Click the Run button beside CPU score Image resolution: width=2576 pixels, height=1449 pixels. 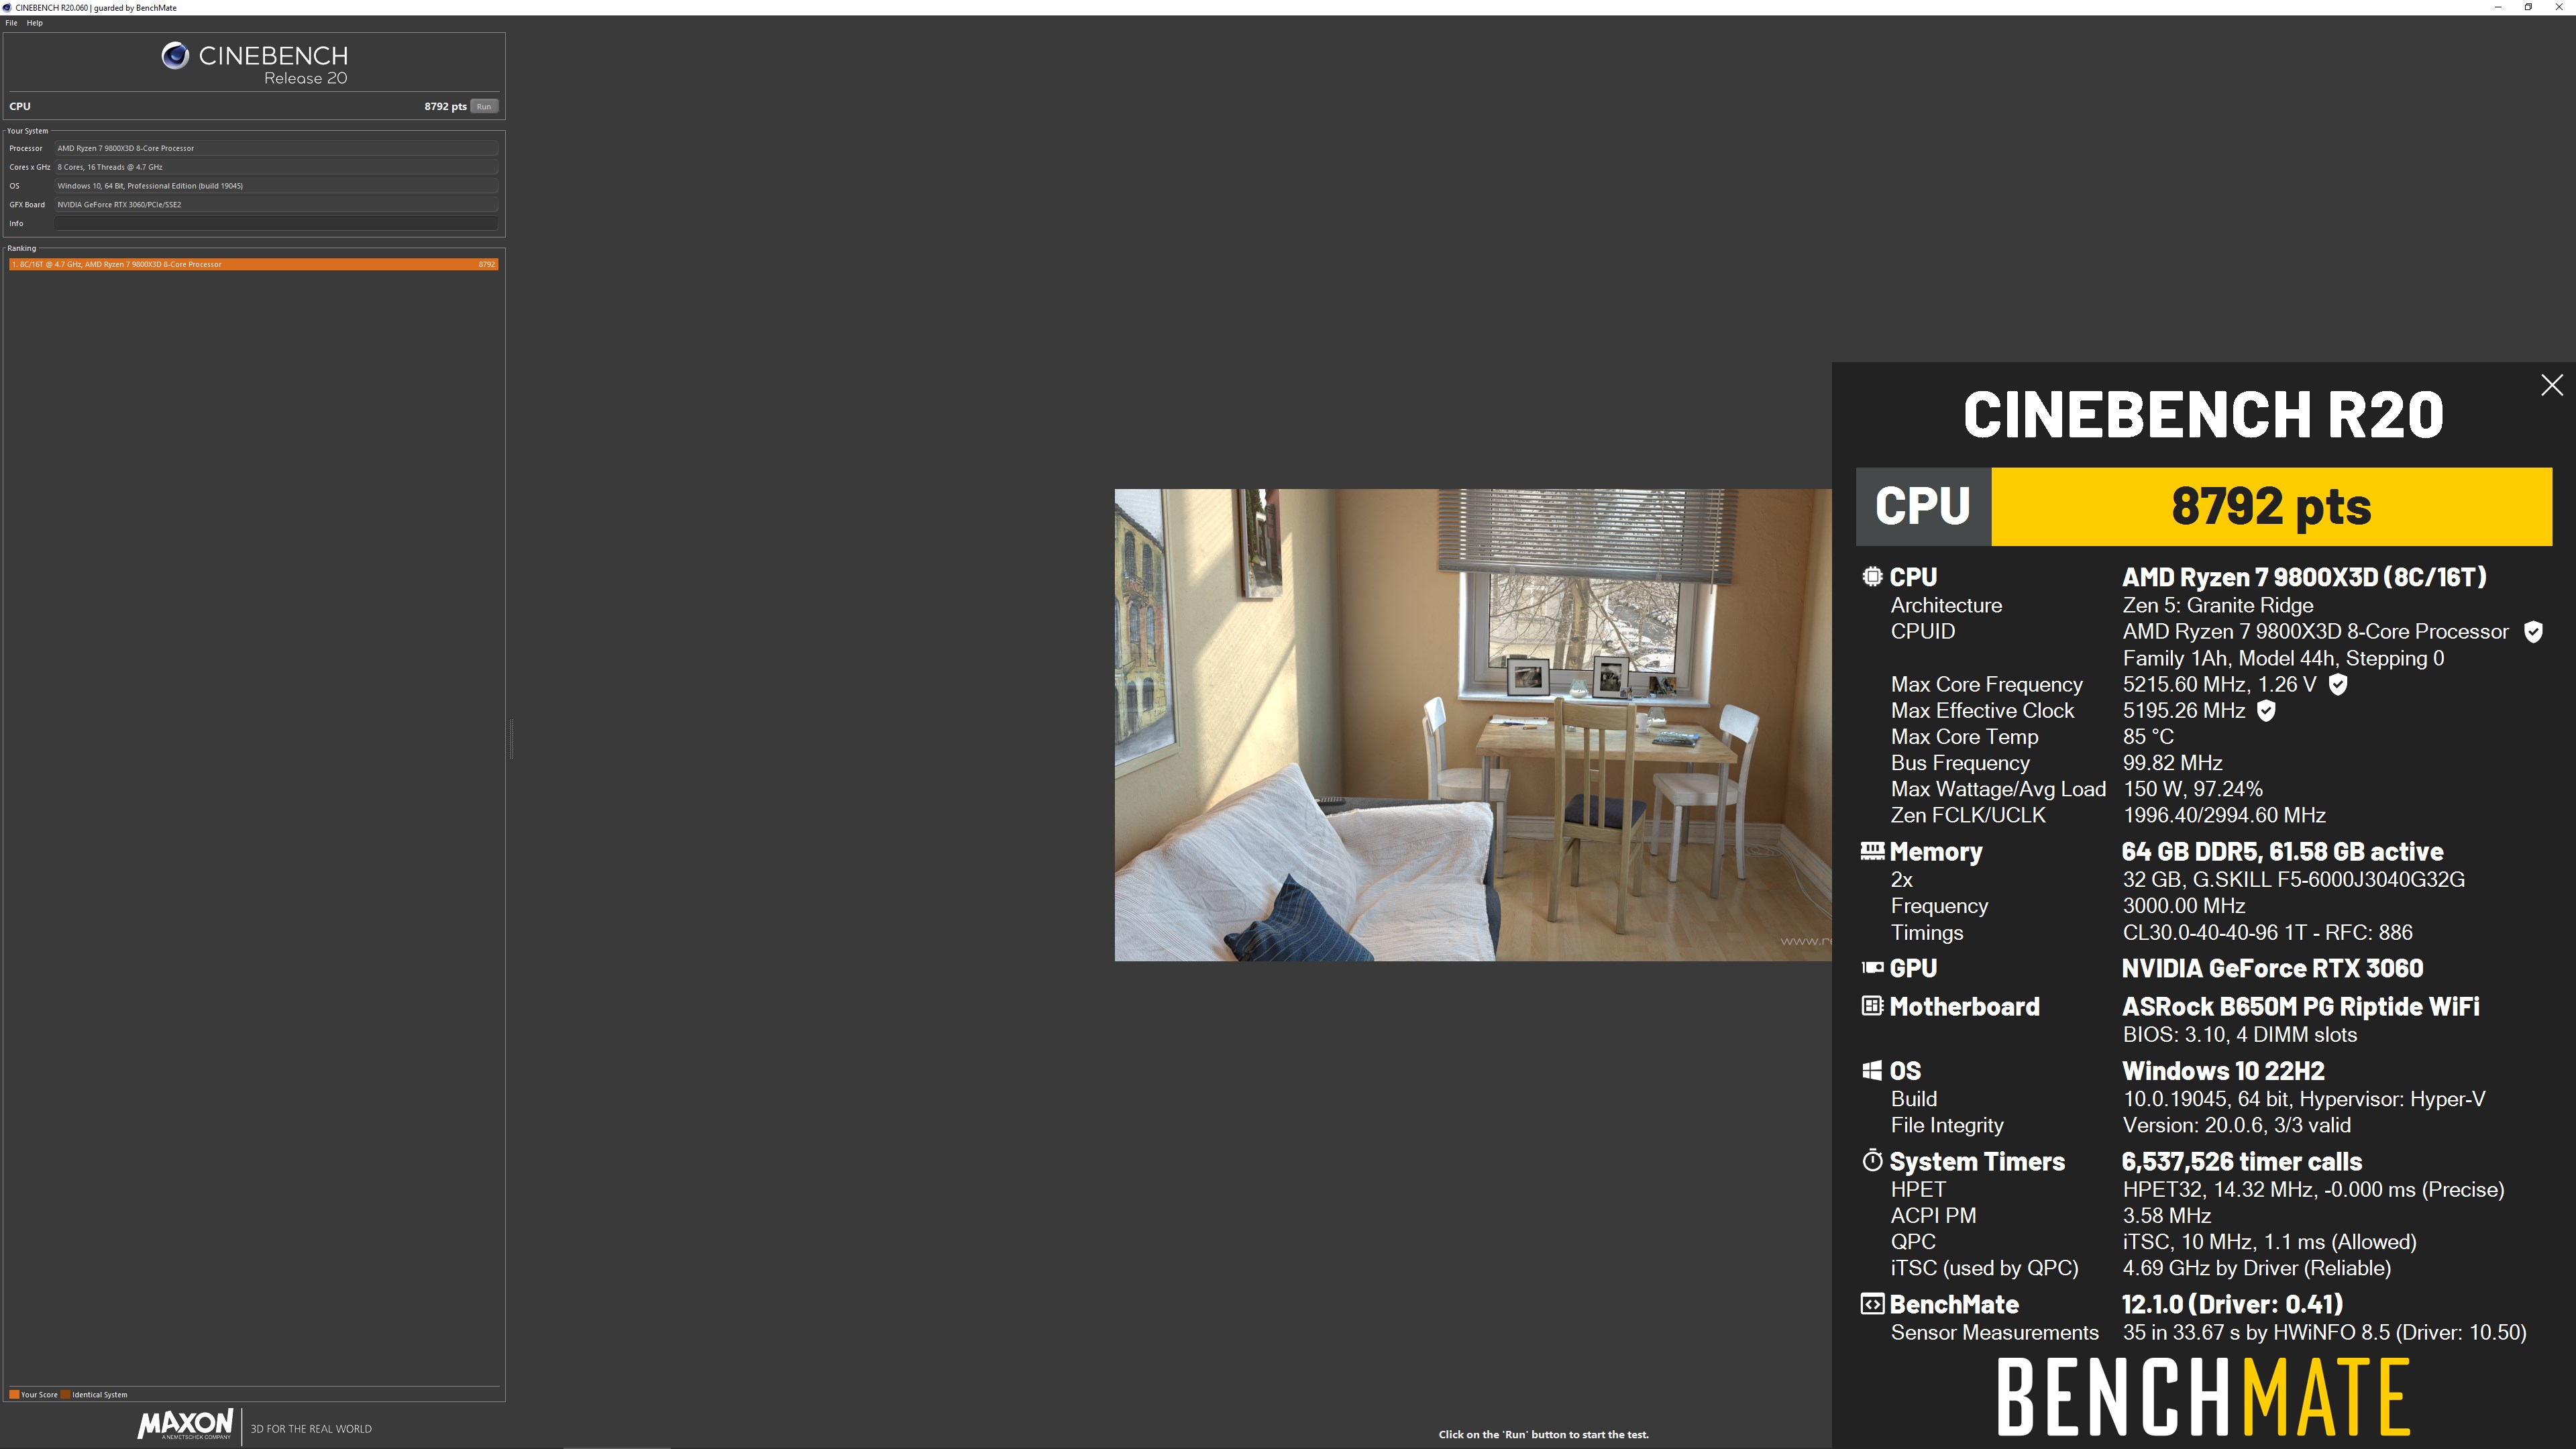(484, 106)
